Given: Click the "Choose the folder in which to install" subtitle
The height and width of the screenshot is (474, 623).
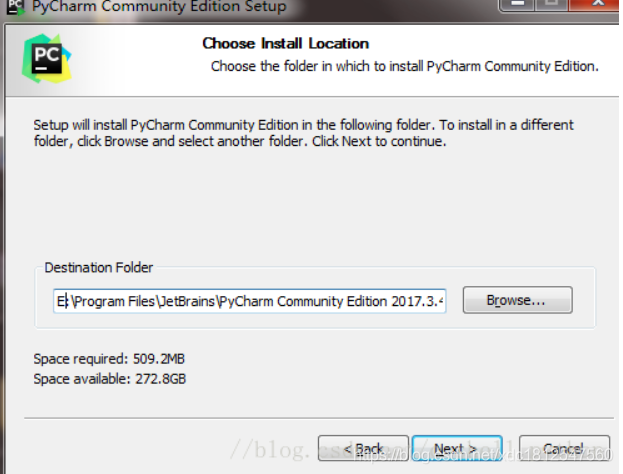Looking at the screenshot, I should click(404, 66).
